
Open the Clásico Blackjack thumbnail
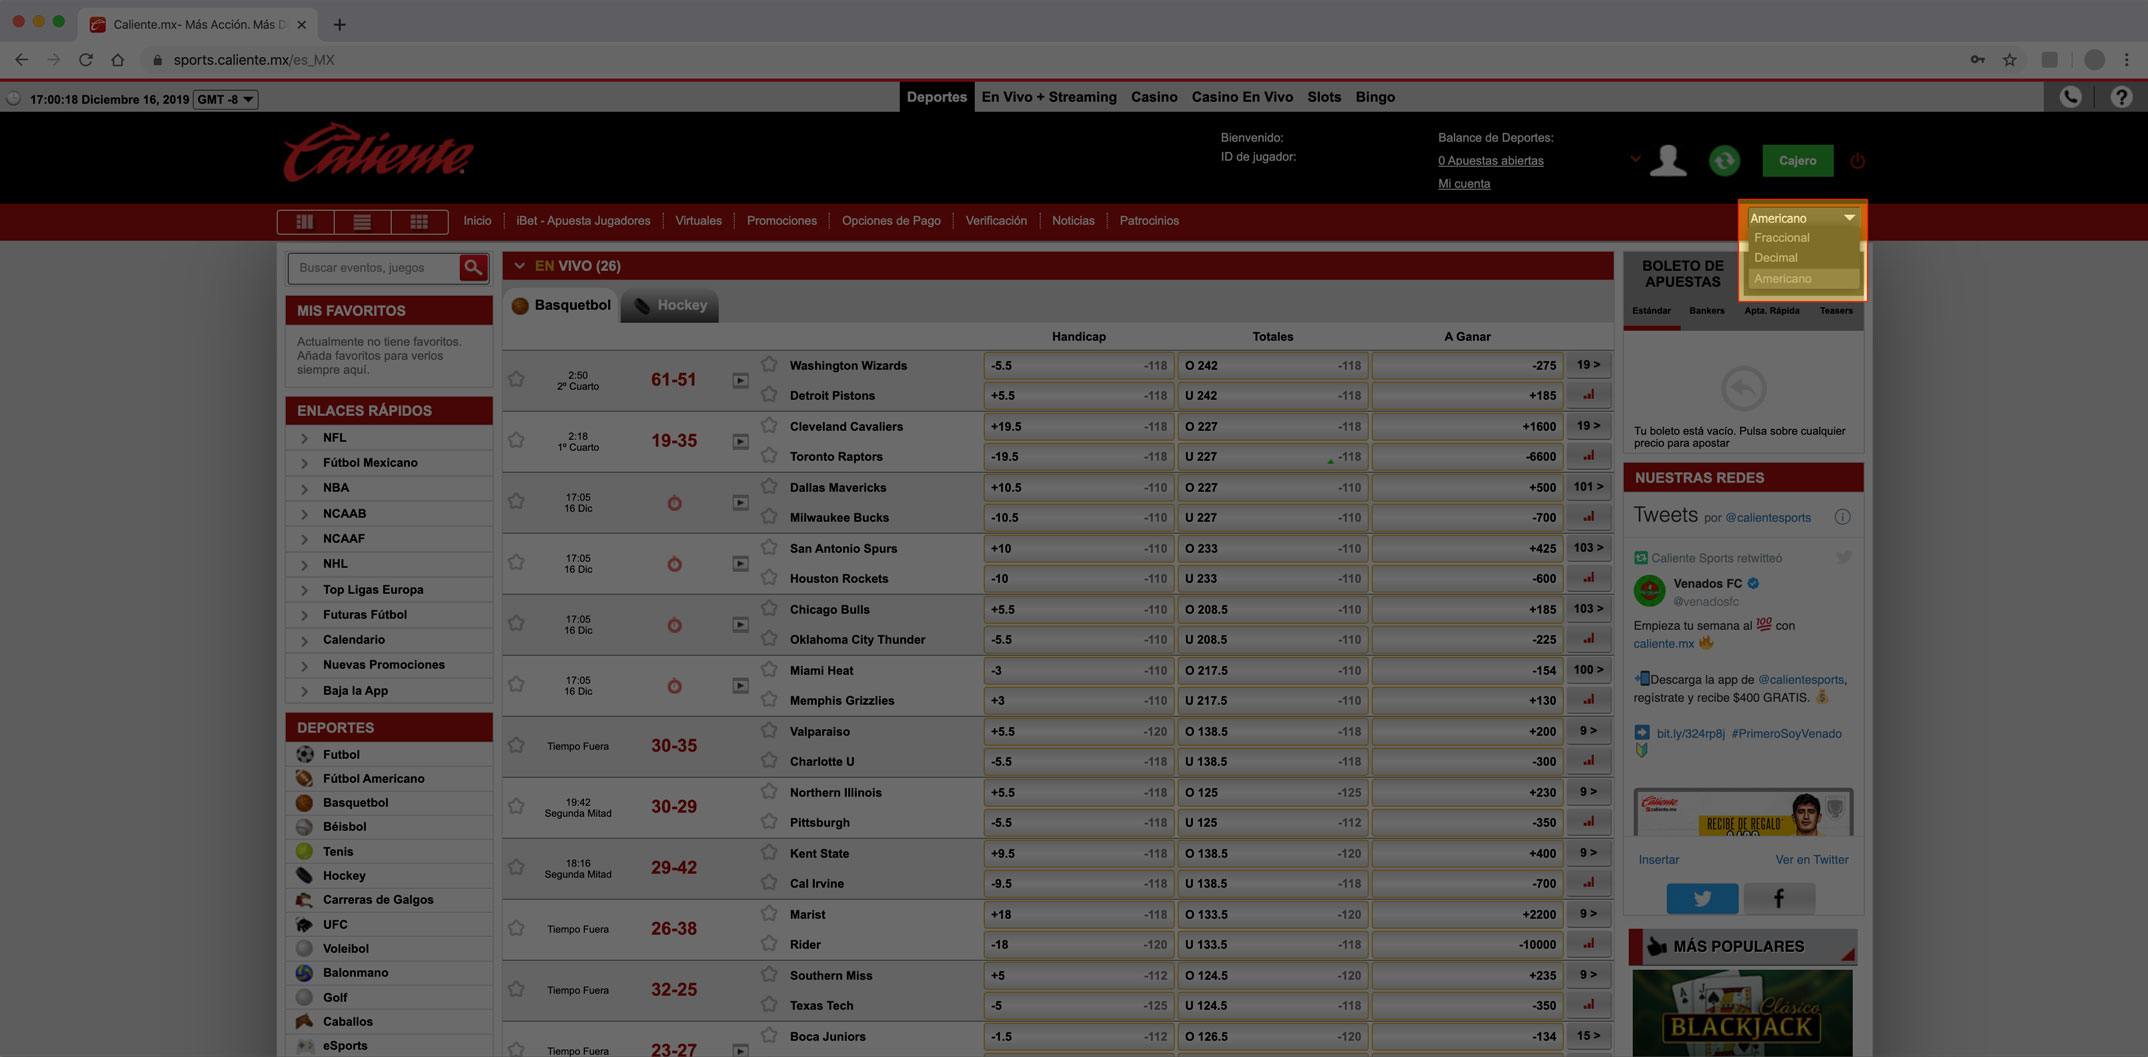click(1742, 1013)
